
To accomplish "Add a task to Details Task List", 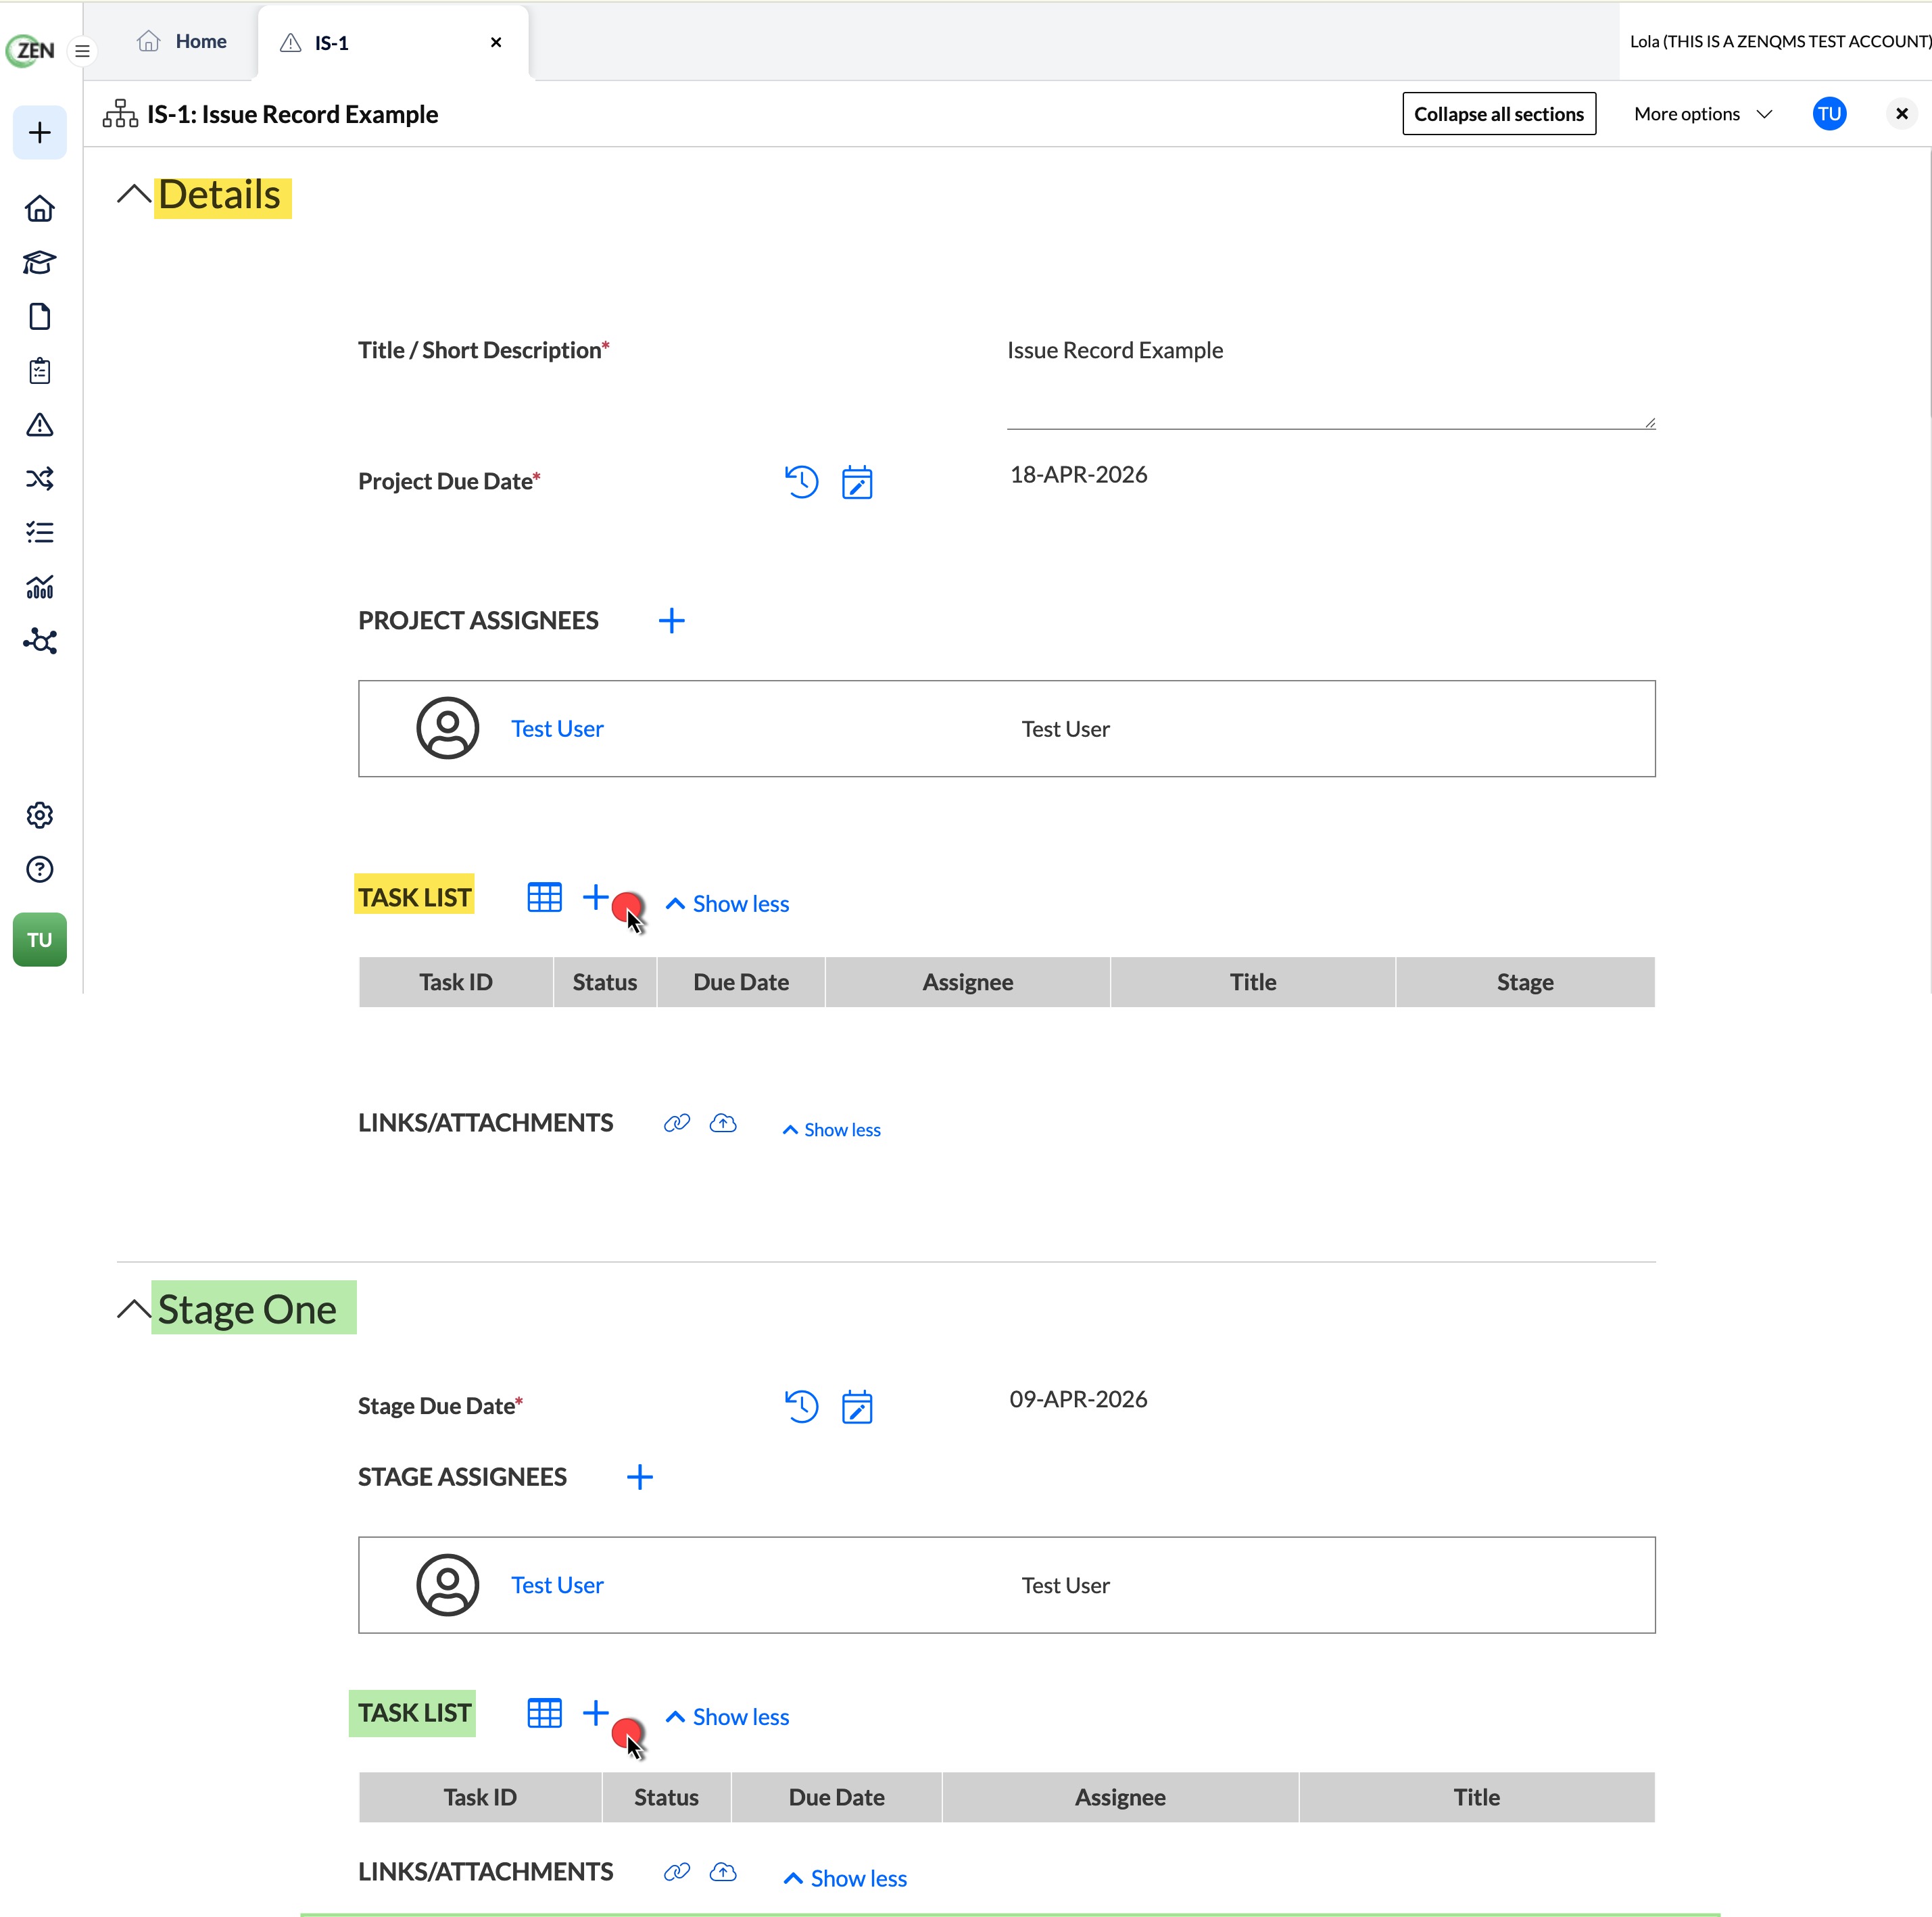I will point(596,897).
